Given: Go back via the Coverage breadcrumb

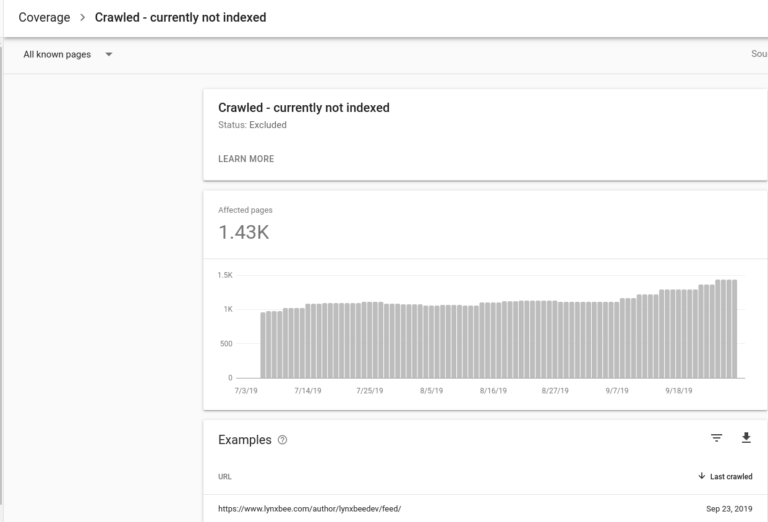Looking at the screenshot, I should coord(44,17).
